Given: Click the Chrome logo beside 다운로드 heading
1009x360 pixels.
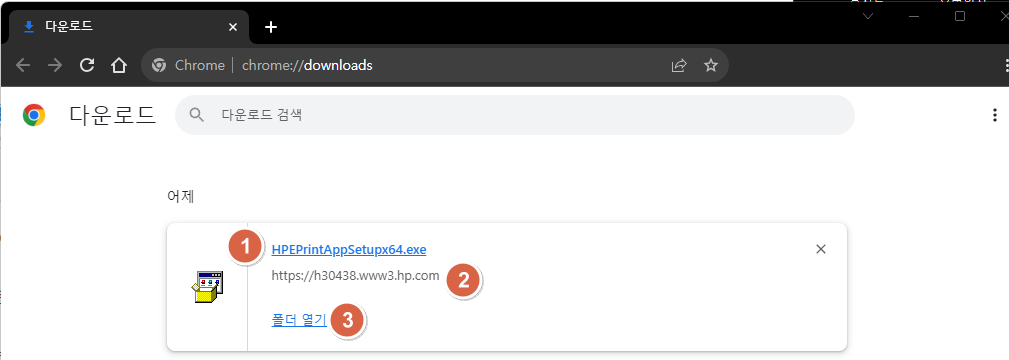Looking at the screenshot, I should pyautogui.click(x=33, y=115).
